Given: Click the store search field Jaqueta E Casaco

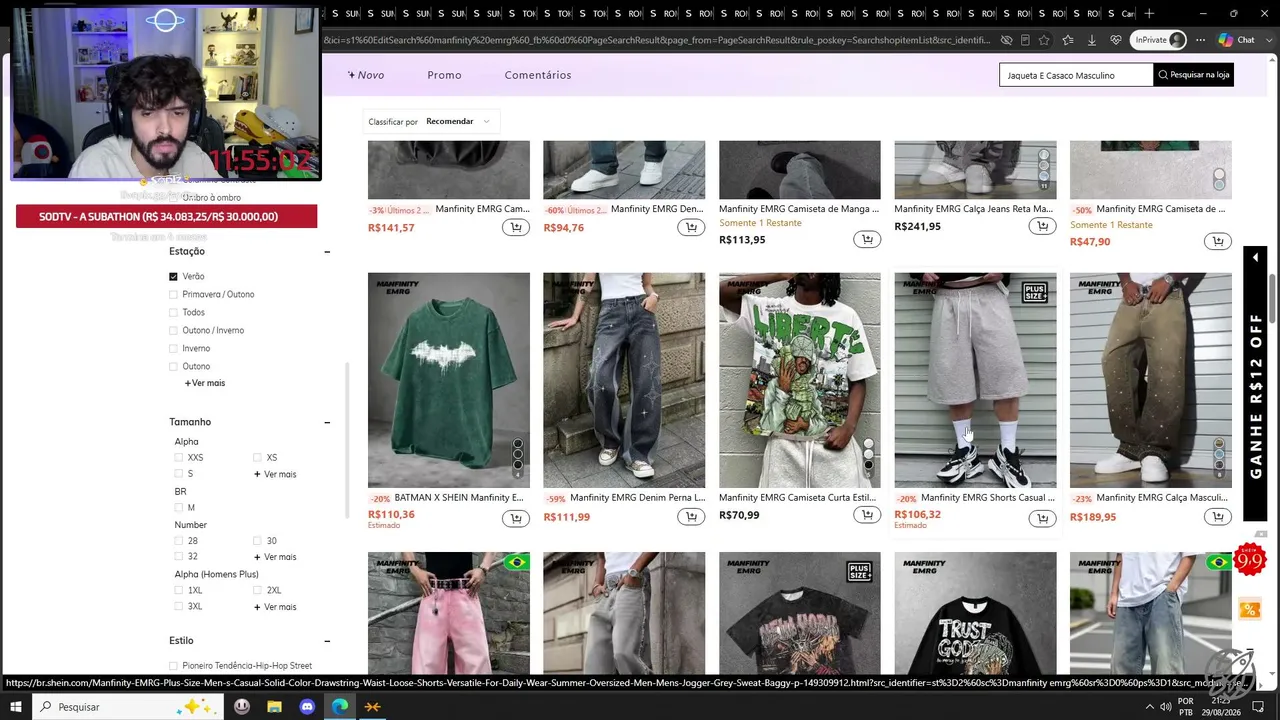Looking at the screenshot, I should [x=1076, y=75].
